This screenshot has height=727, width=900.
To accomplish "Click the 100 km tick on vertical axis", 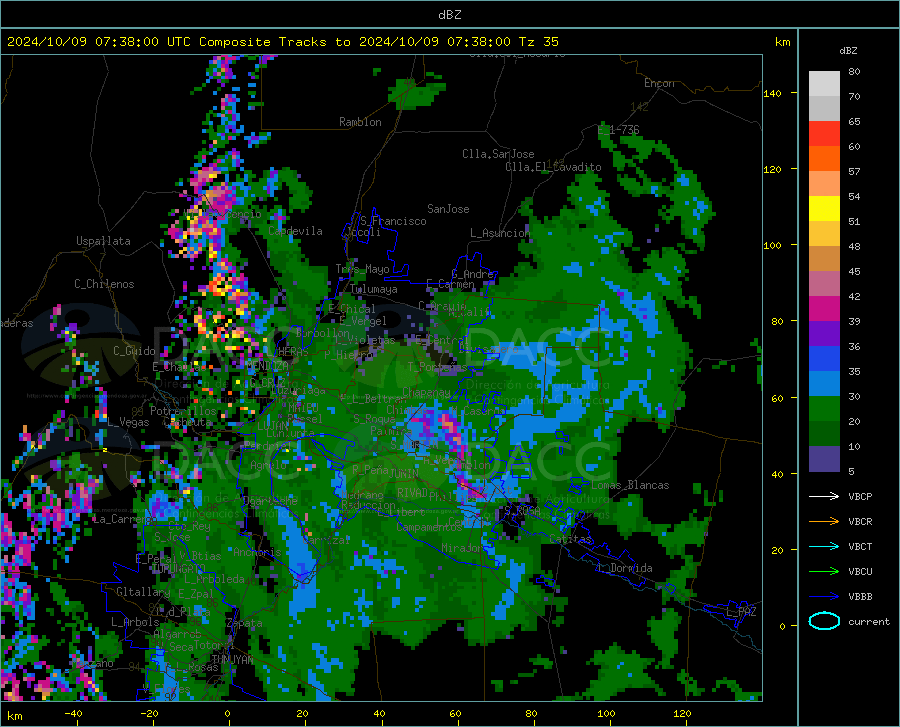I will coord(773,245).
